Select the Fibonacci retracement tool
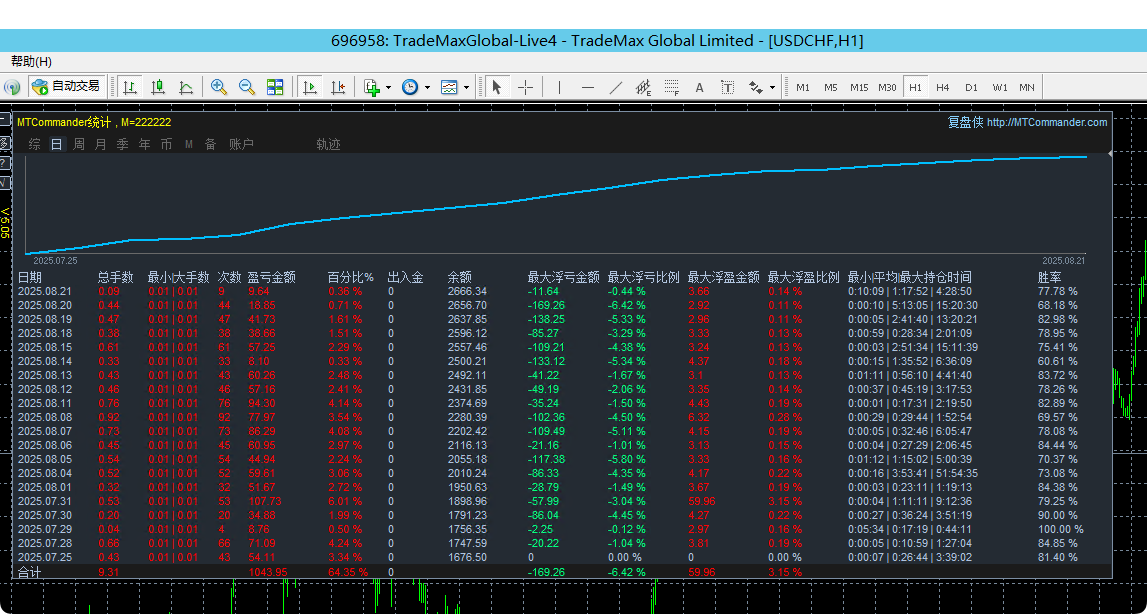 point(671,87)
